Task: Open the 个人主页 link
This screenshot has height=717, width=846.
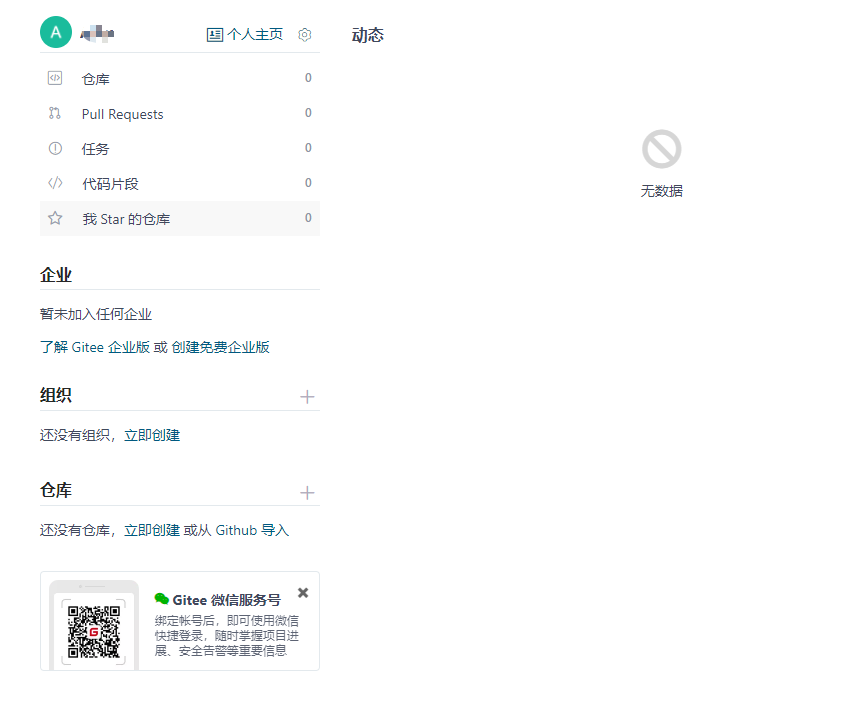Action: [x=255, y=35]
